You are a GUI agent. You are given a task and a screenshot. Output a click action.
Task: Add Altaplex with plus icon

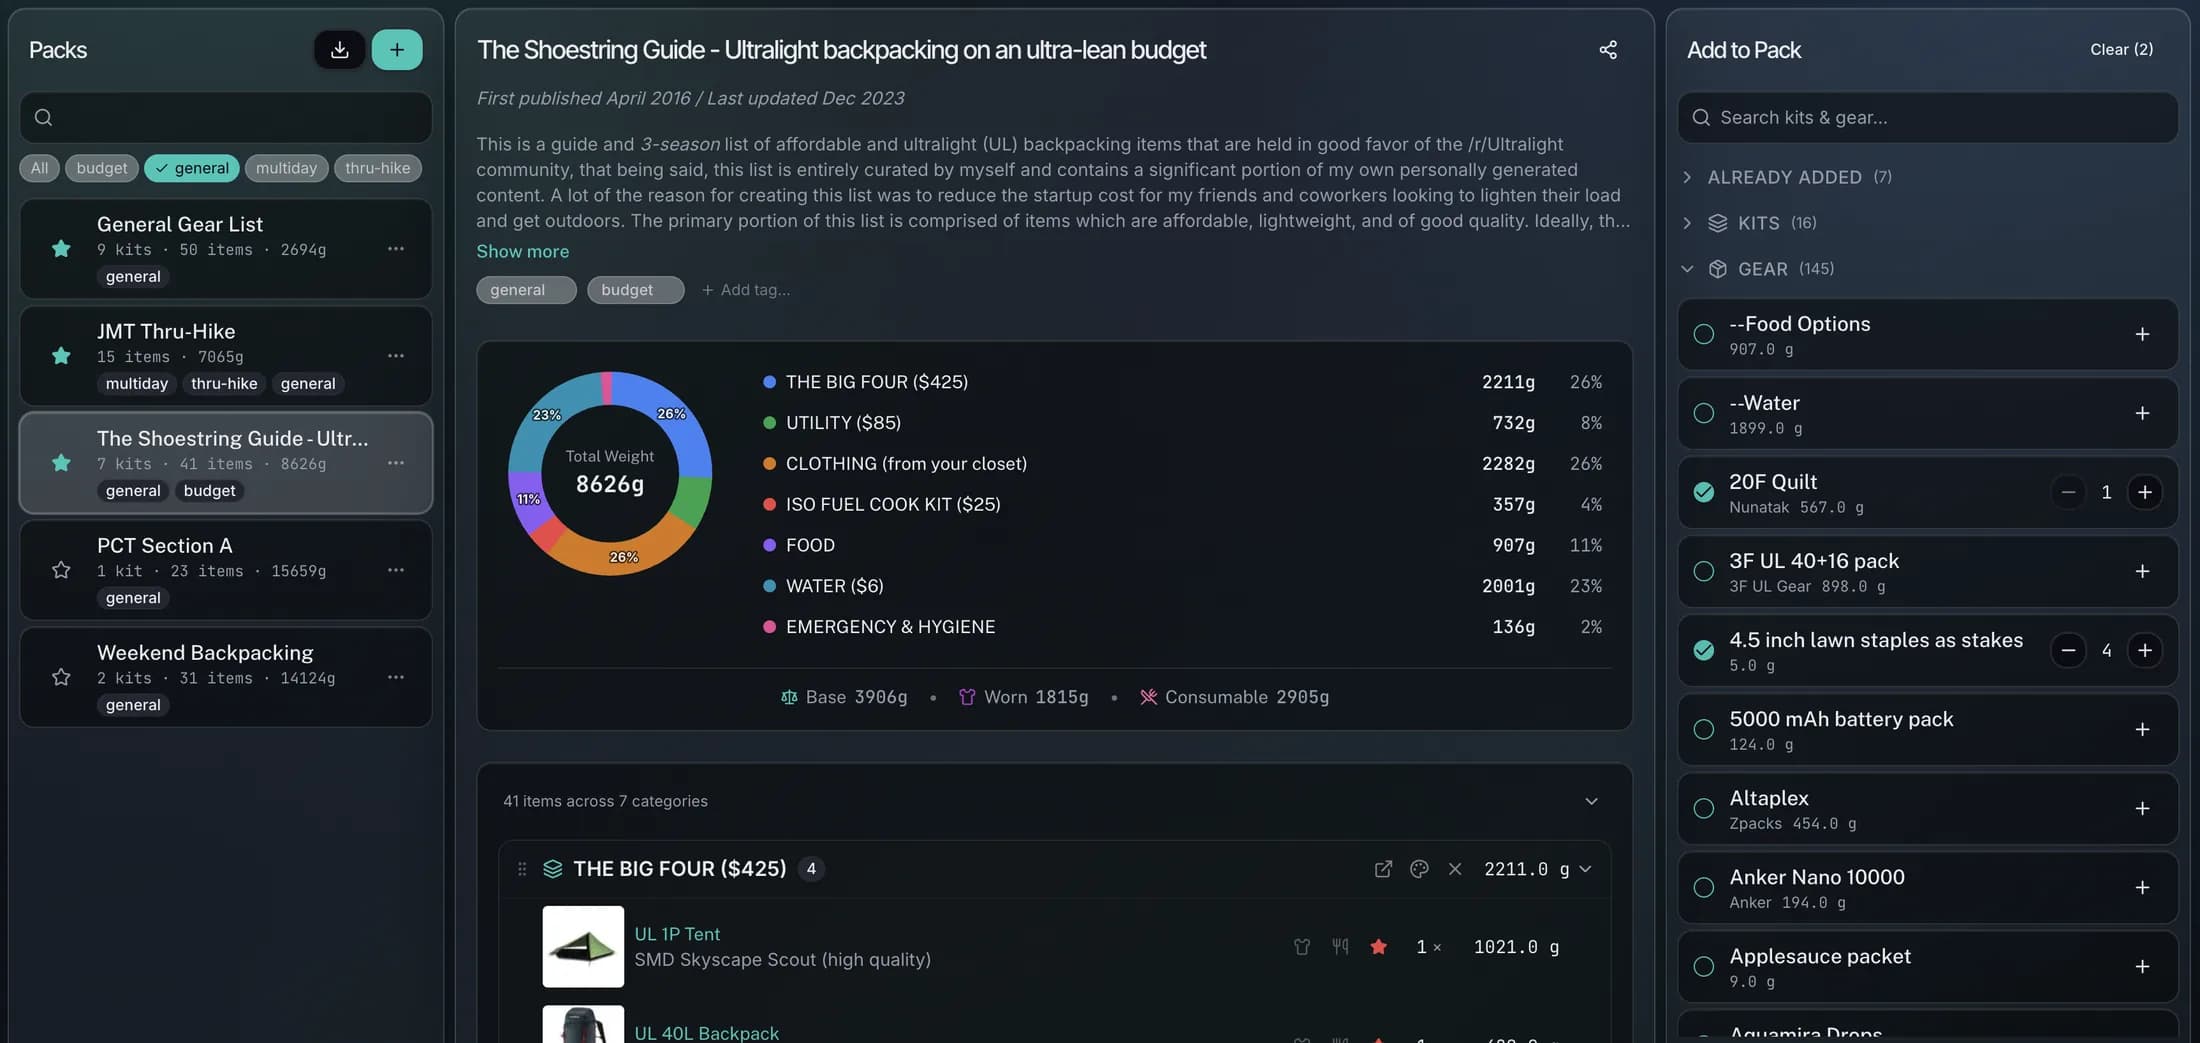[x=2142, y=808]
